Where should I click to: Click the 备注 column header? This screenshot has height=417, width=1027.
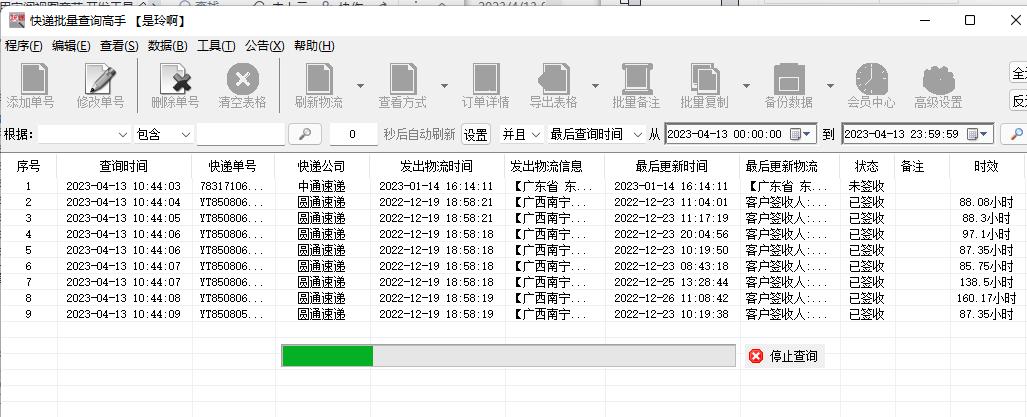click(921, 166)
